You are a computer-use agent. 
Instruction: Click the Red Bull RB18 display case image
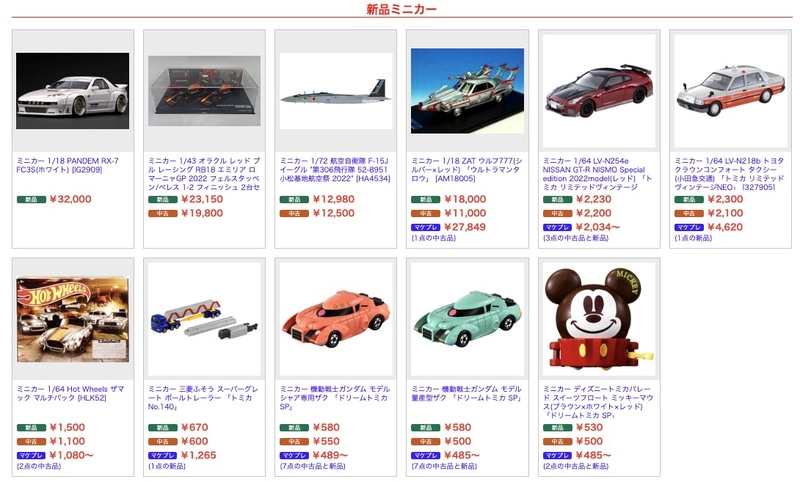click(204, 91)
